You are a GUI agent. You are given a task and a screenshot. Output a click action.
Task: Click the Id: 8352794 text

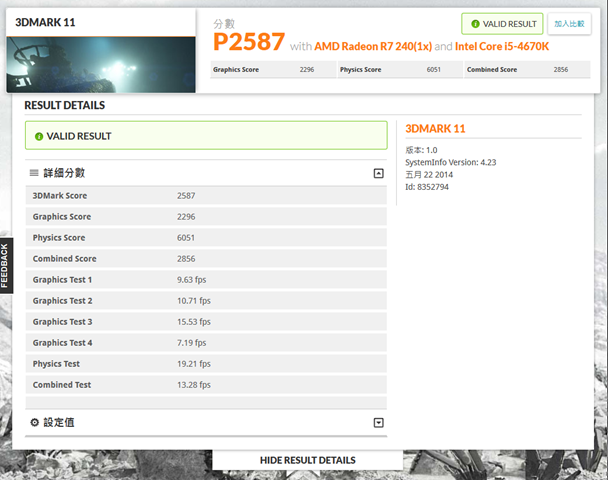point(427,187)
